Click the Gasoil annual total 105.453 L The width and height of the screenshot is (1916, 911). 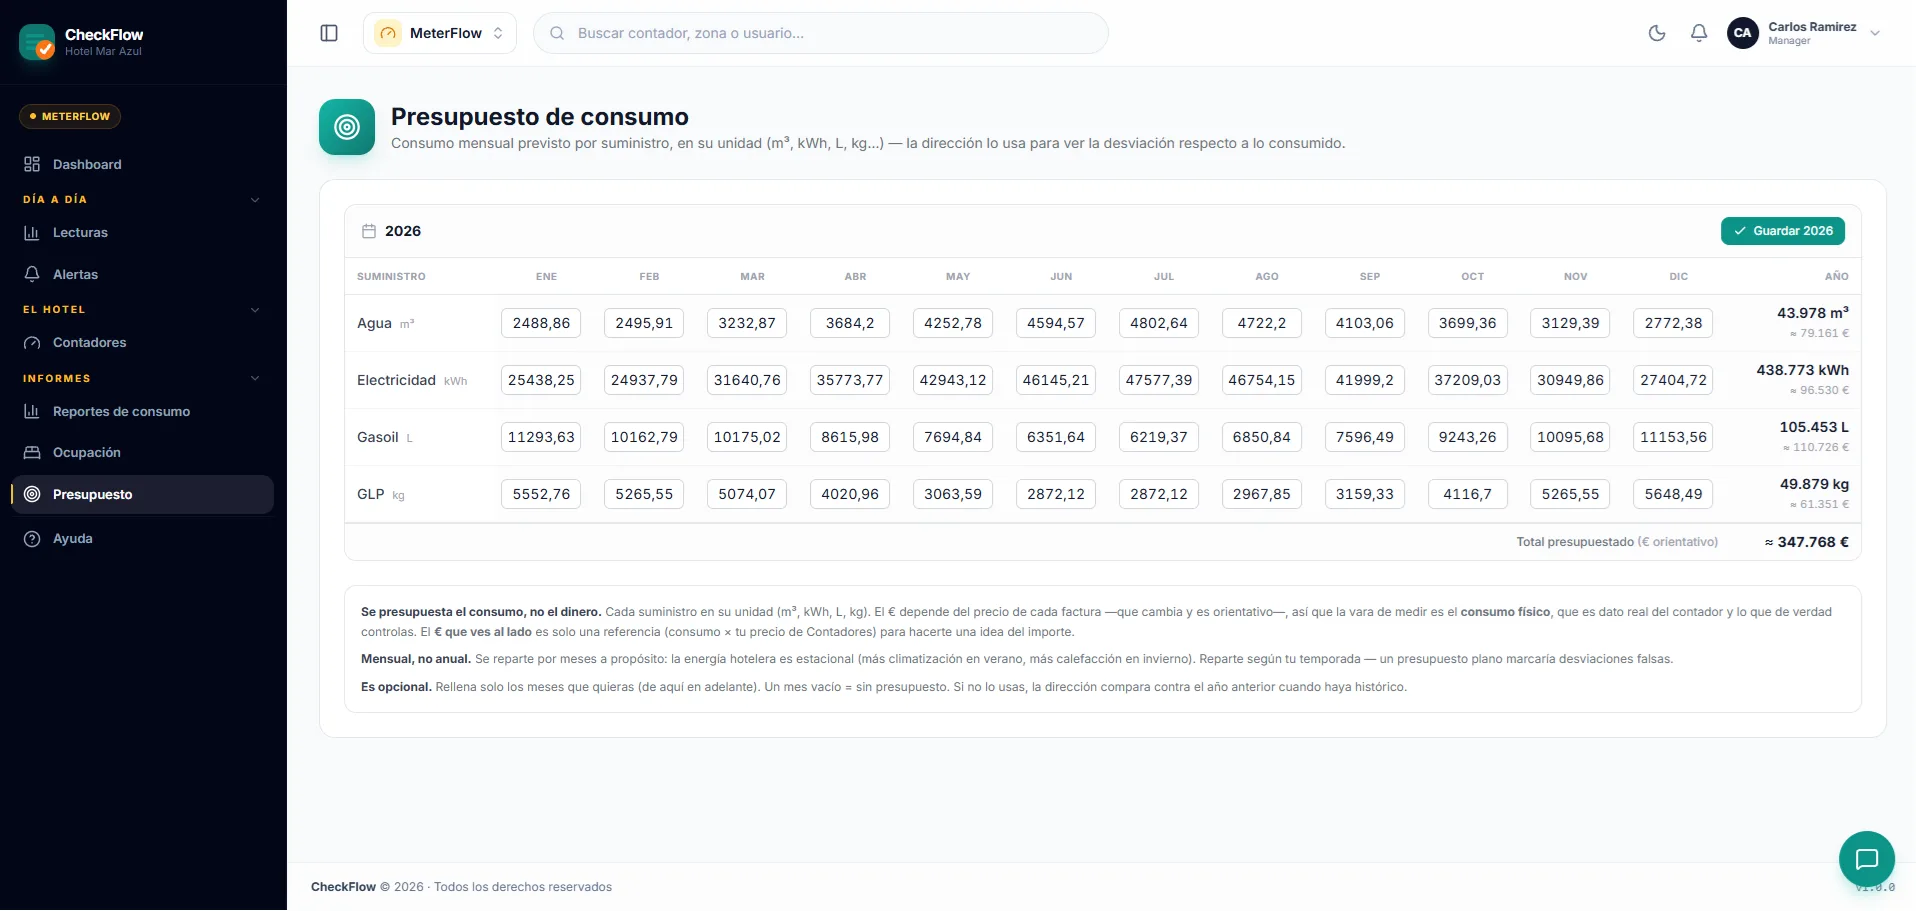[1814, 427]
